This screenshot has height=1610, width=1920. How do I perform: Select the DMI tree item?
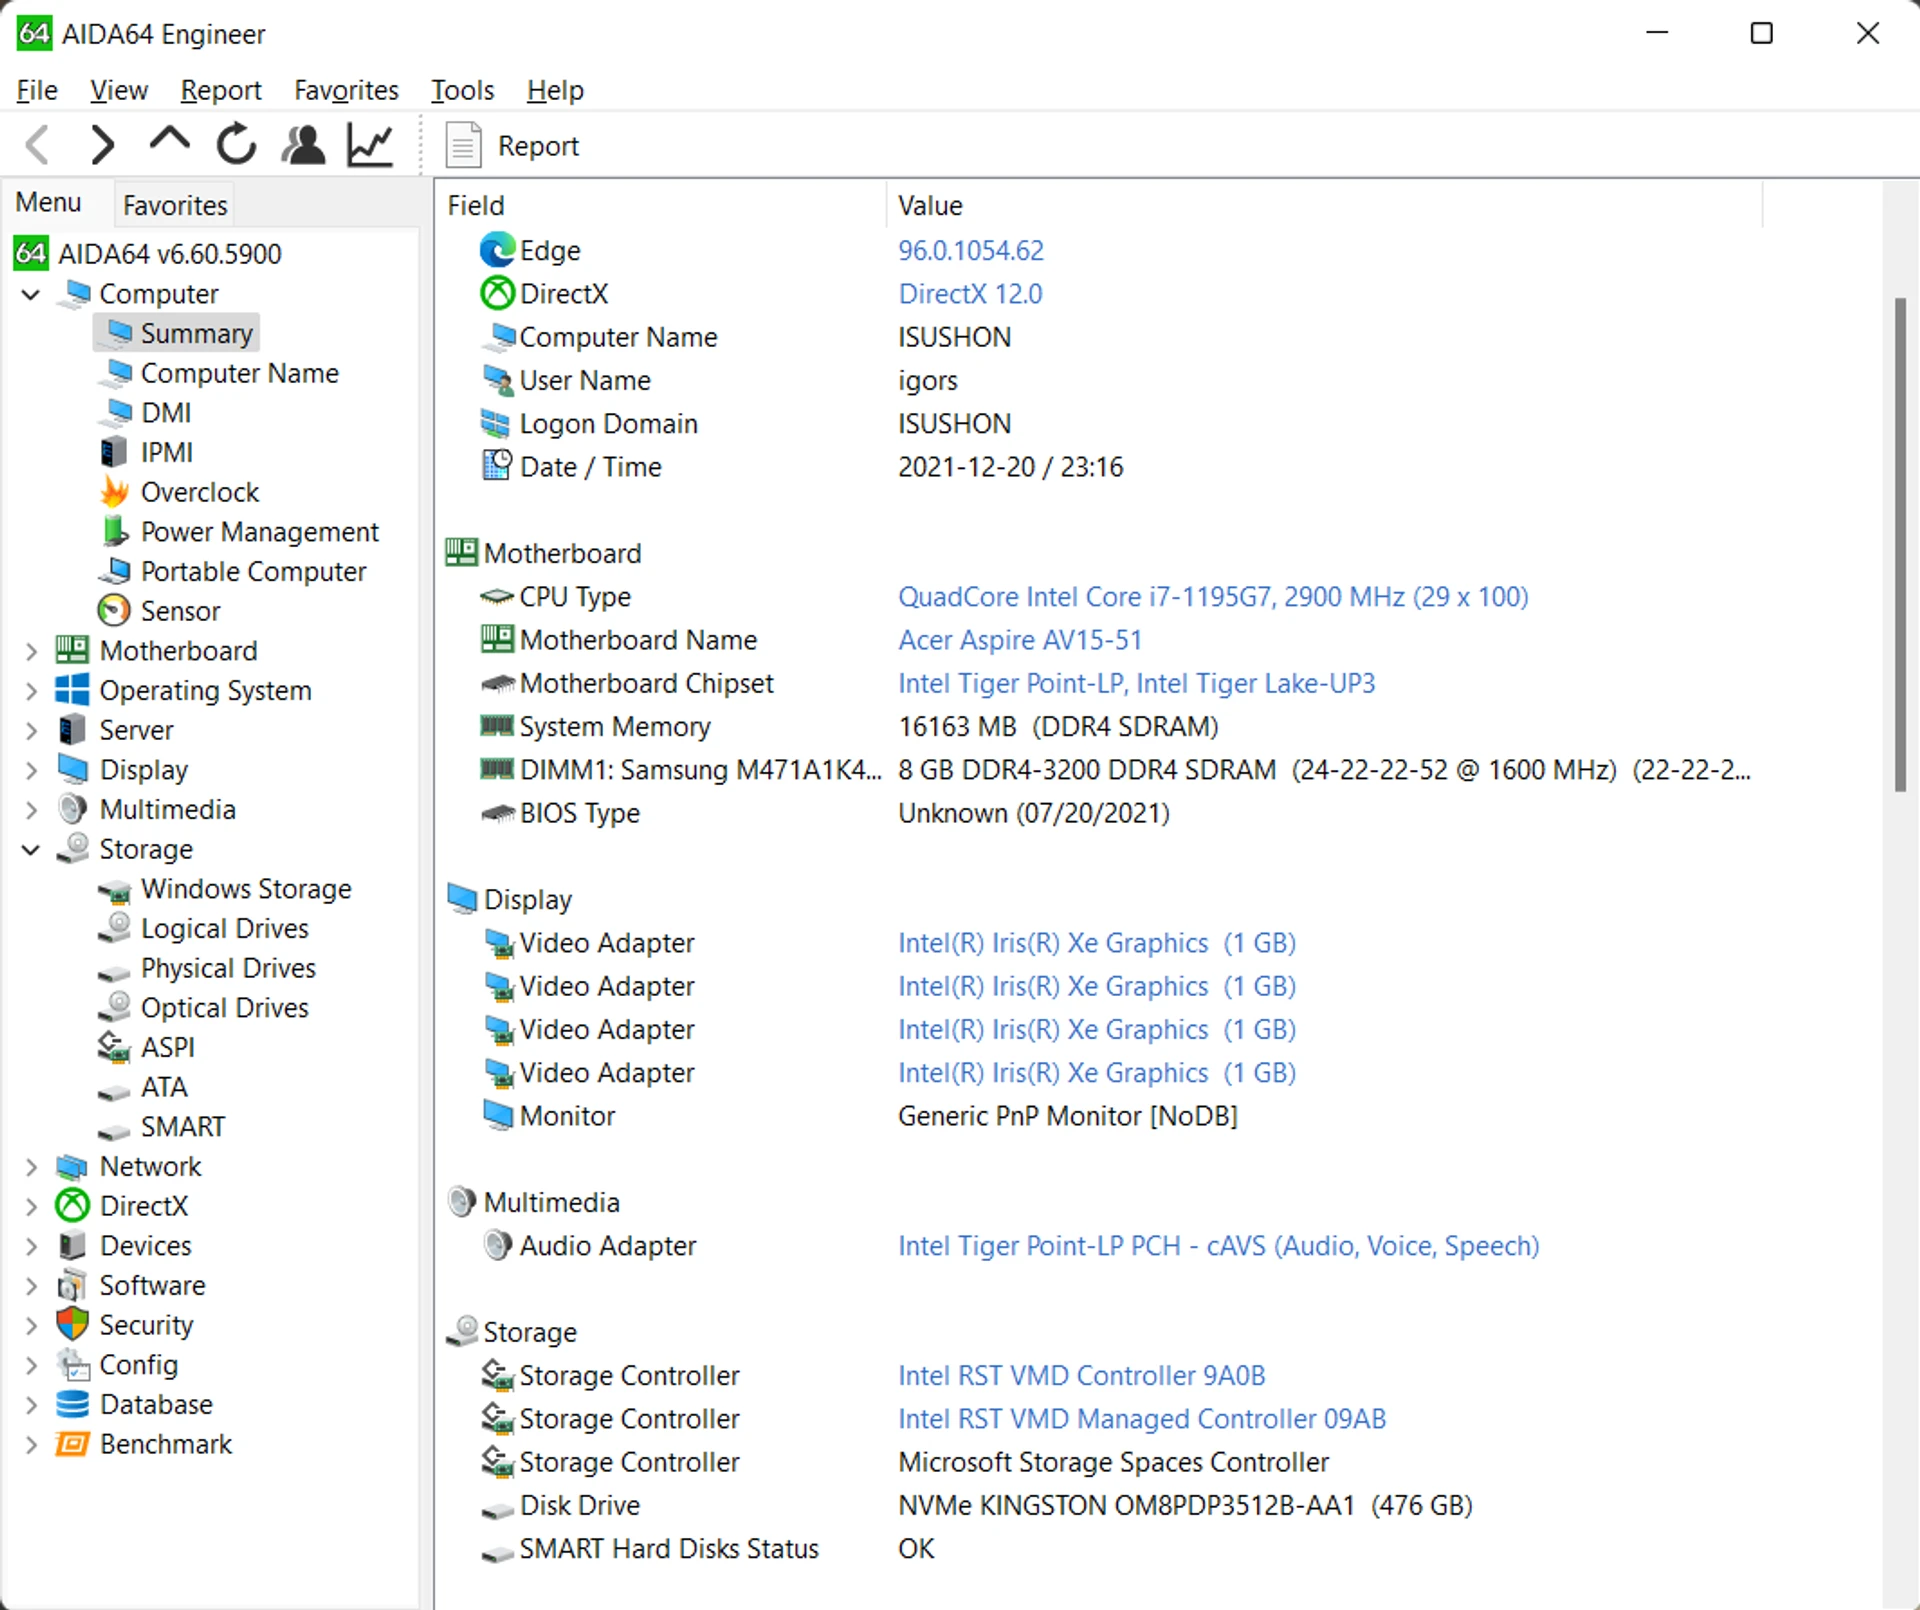[165, 413]
